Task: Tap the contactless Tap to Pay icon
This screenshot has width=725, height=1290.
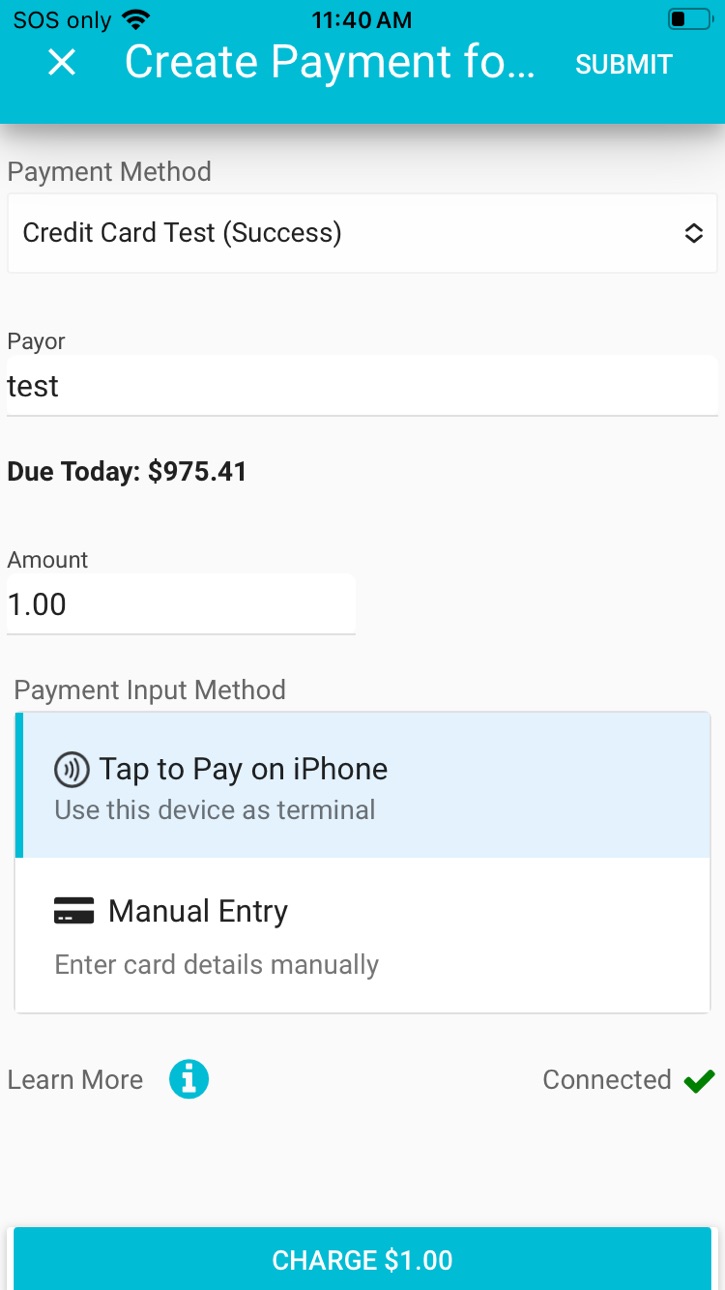Action: point(72,770)
